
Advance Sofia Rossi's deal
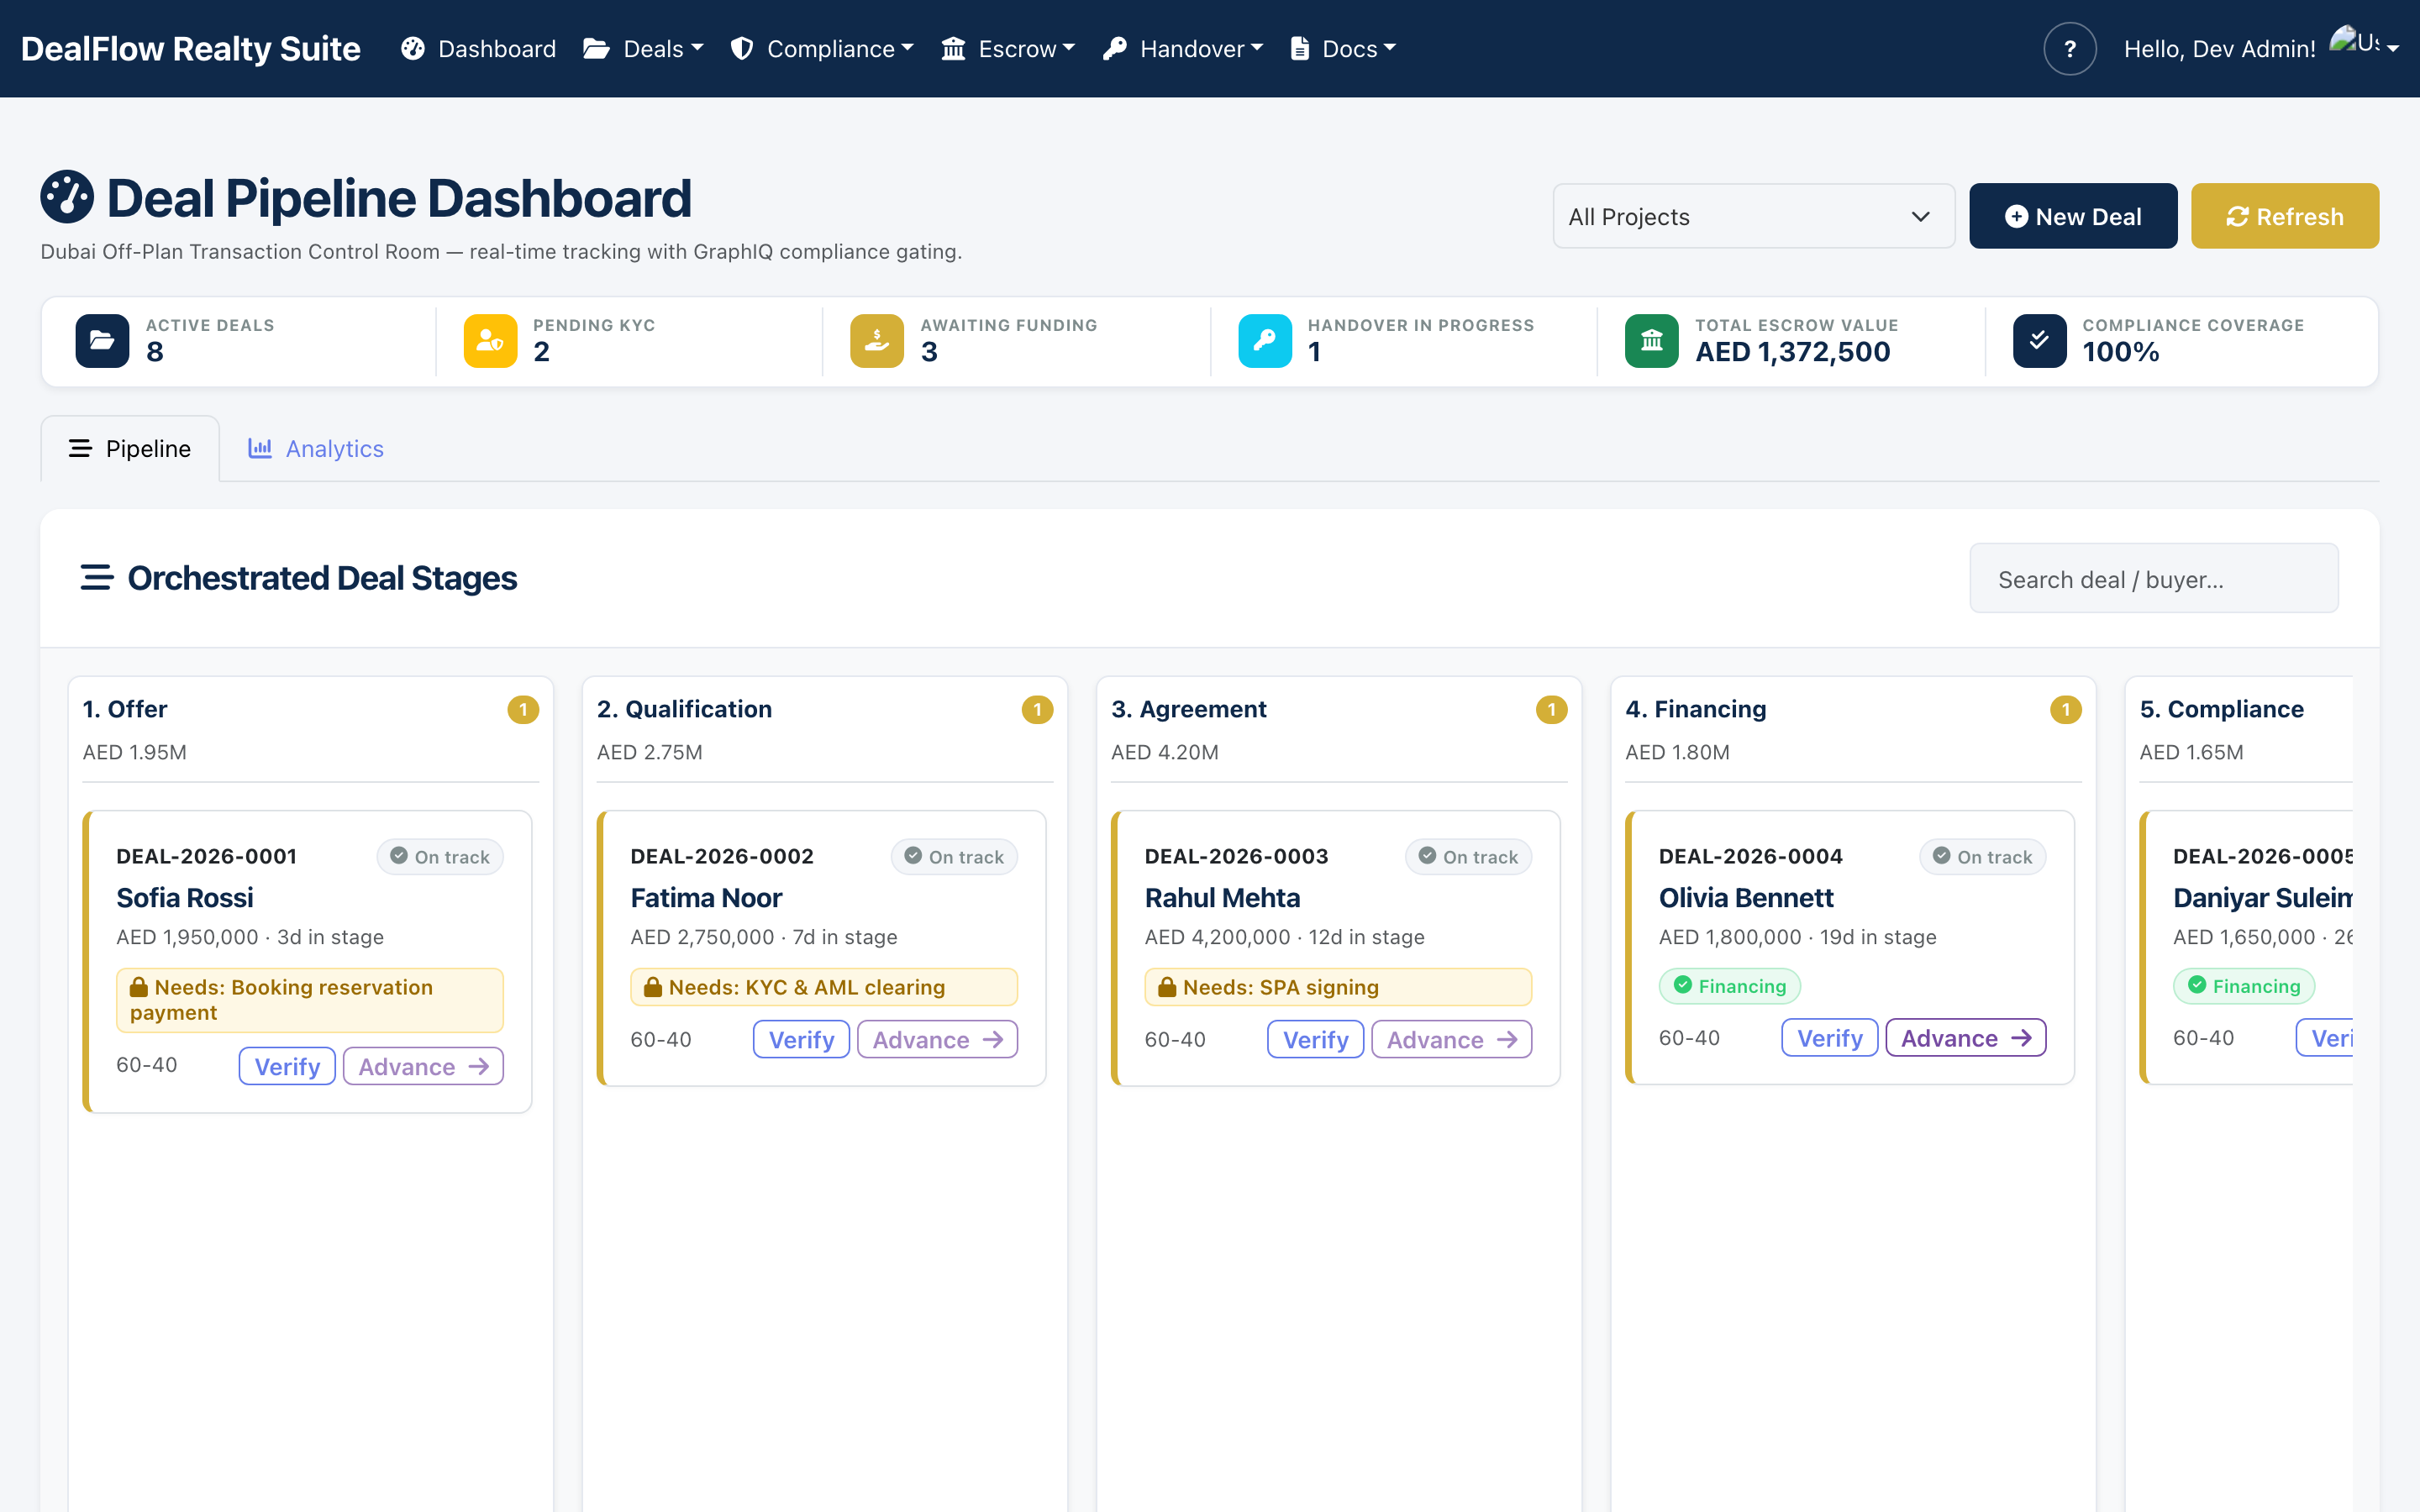423,1066
